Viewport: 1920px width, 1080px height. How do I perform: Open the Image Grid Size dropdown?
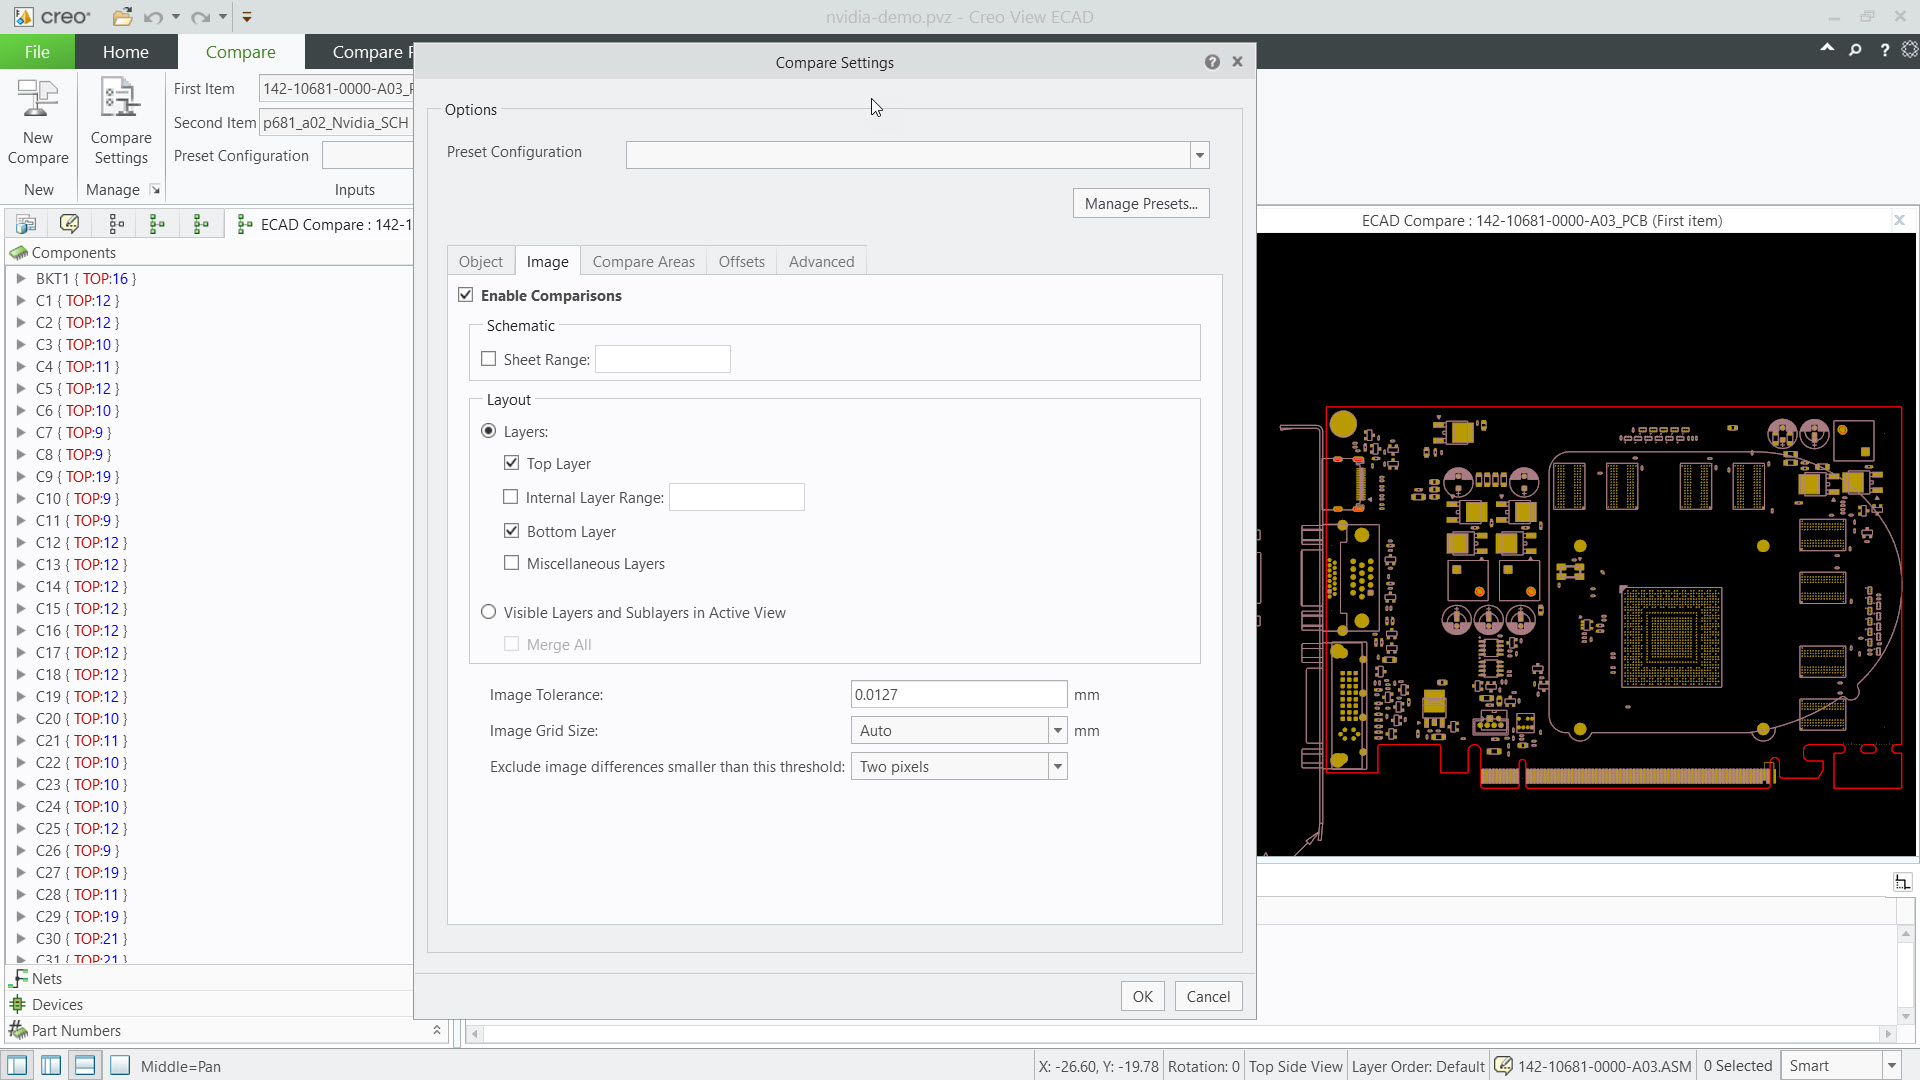1058,731
